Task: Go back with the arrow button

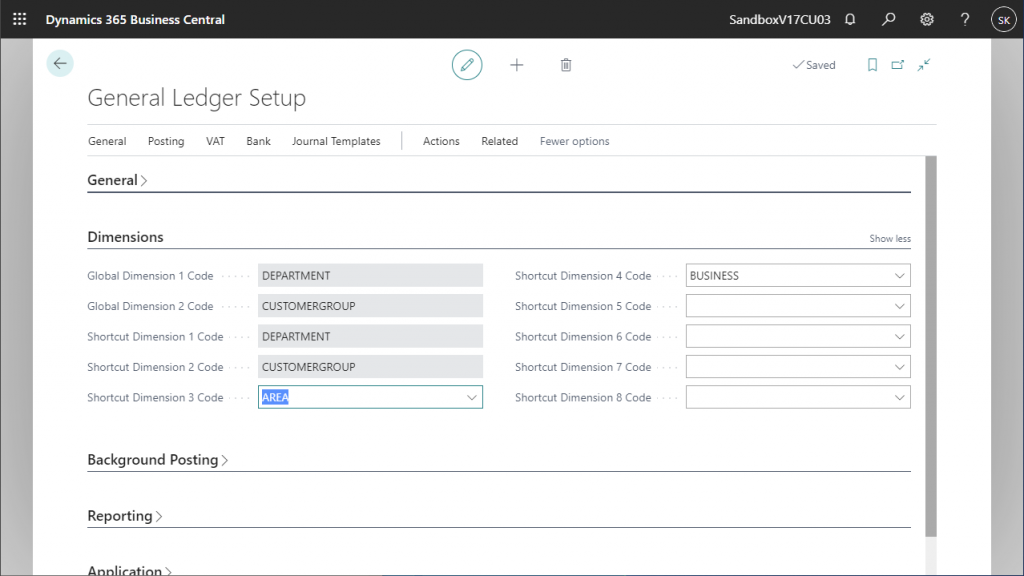Action: [x=60, y=63]
